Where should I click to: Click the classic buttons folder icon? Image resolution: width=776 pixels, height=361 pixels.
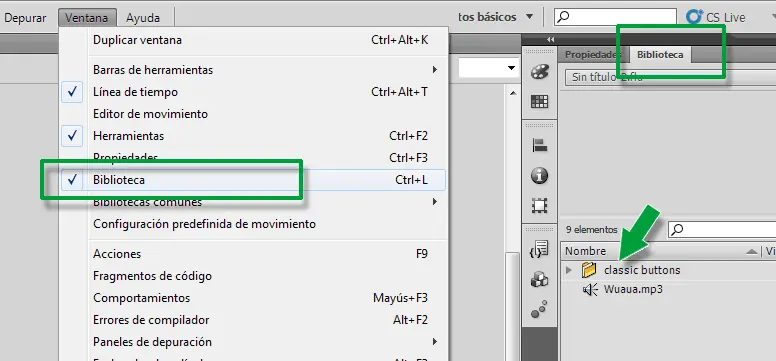coord(589,270)
